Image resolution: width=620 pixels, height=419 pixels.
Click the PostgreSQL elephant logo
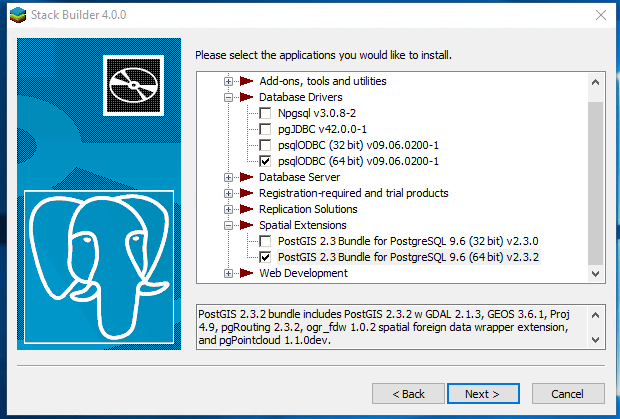pos(99,267)
